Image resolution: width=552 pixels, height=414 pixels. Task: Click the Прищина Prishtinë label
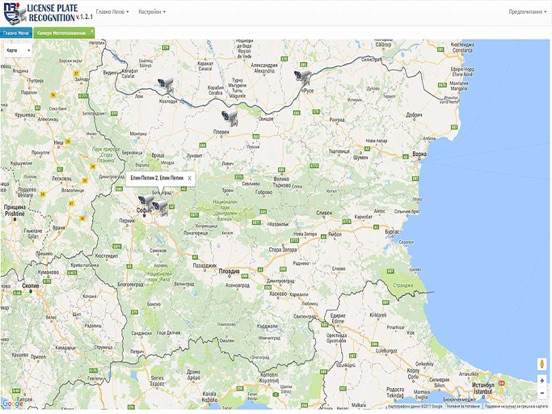click(15, 211)
